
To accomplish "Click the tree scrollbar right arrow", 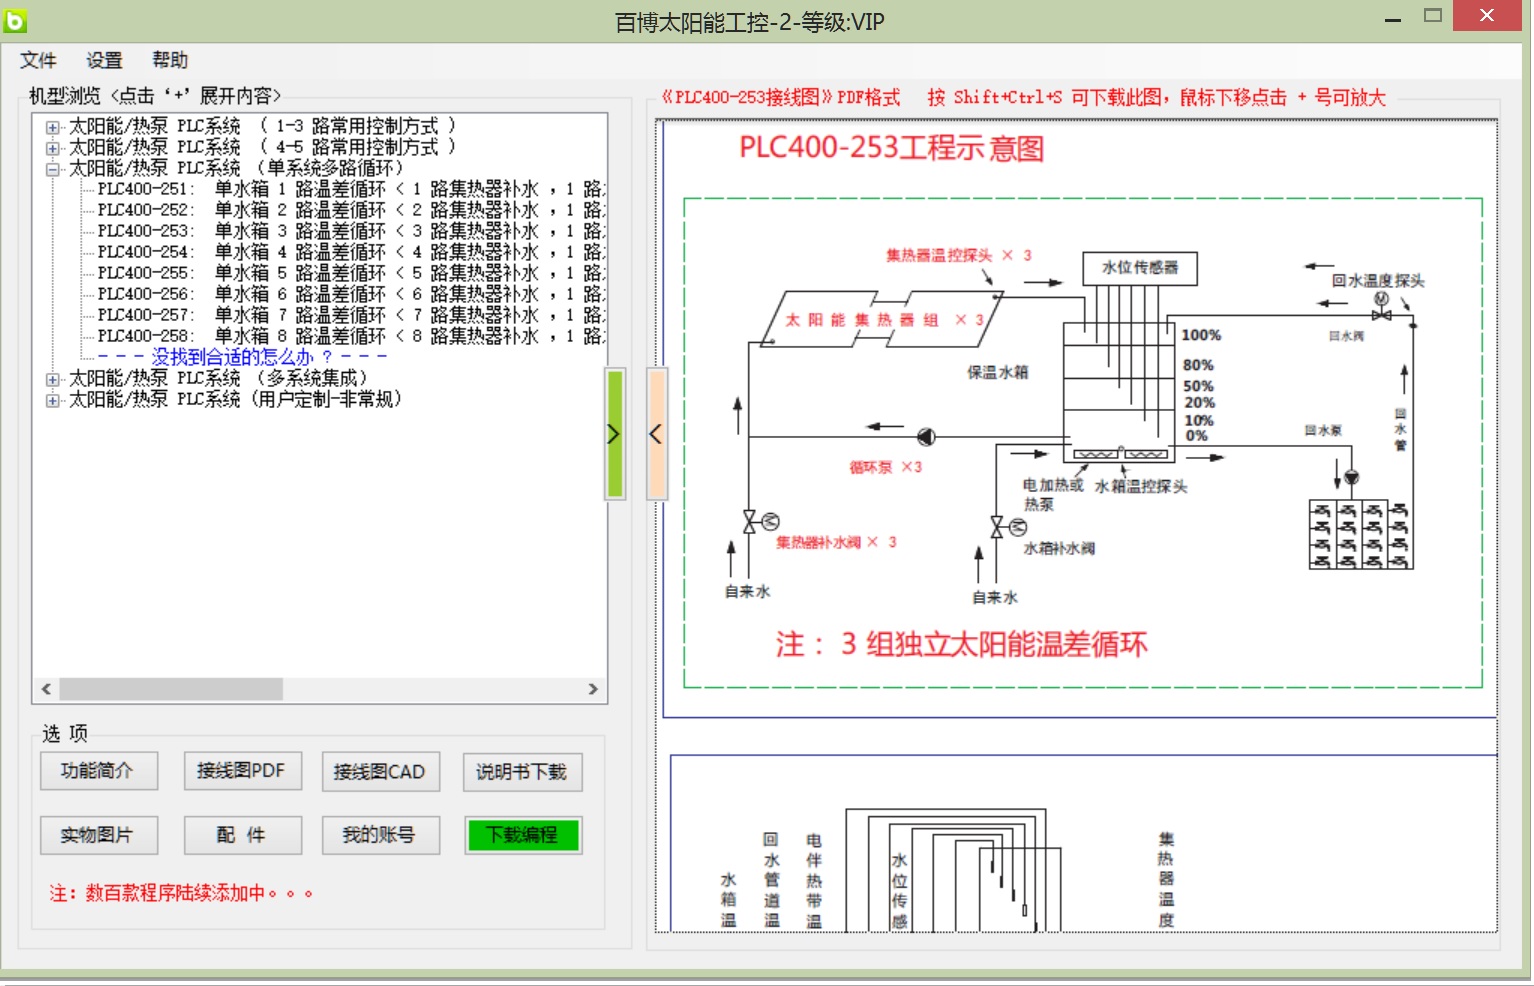I will coord(593,689).
